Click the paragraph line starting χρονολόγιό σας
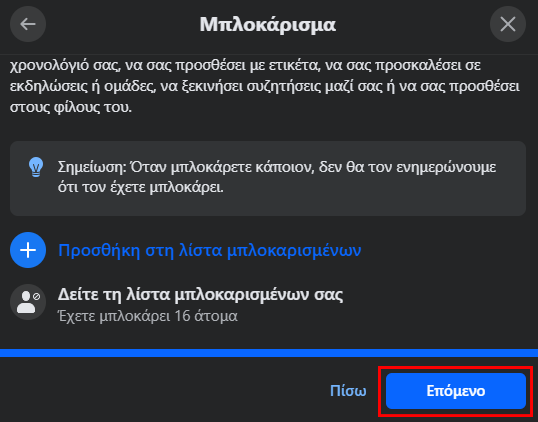 pos(245,65)
